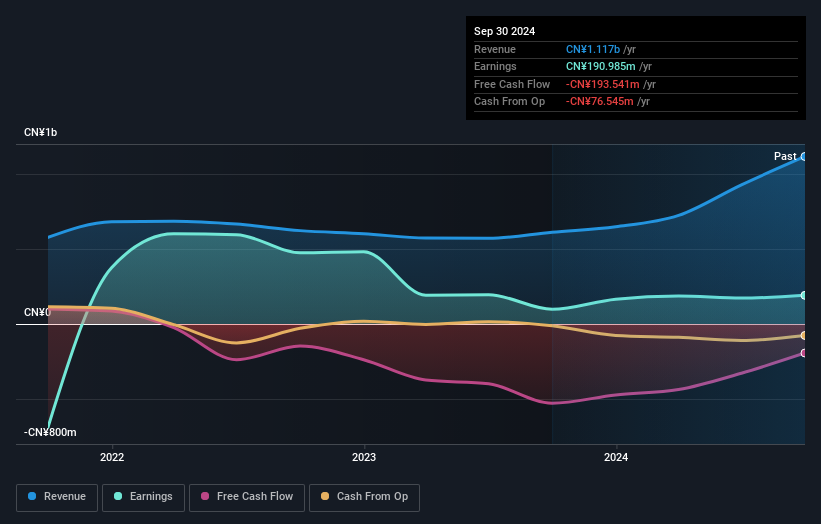This screenshot has width=821, height=524.
Task: Select the blue Revenue endpoint marker on chart
Action: (x=804, y=157)
